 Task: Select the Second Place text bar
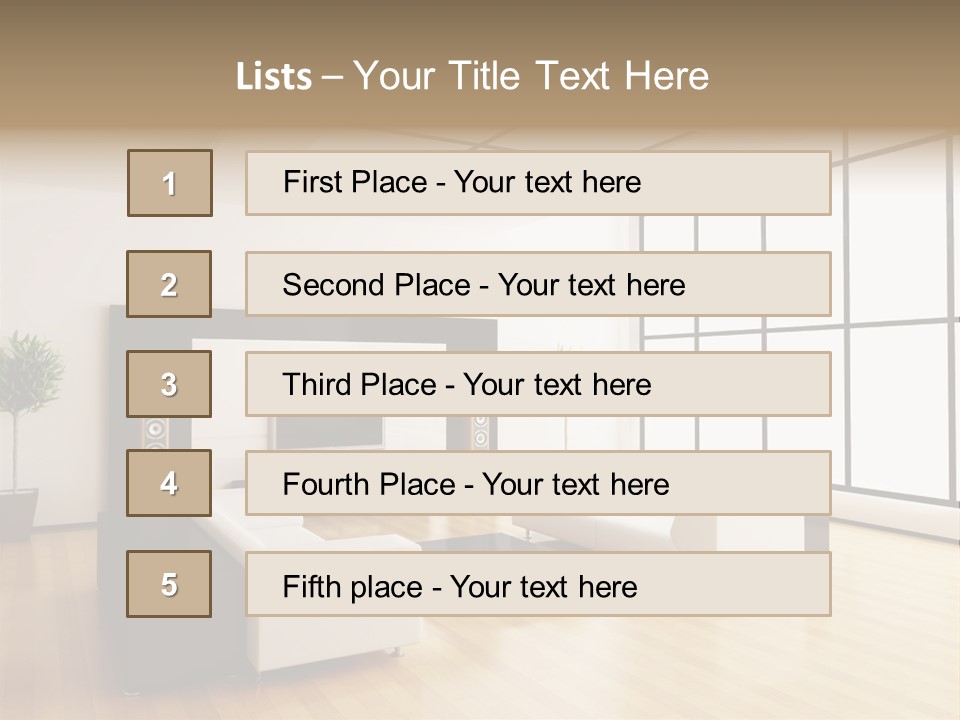point(538,284)
